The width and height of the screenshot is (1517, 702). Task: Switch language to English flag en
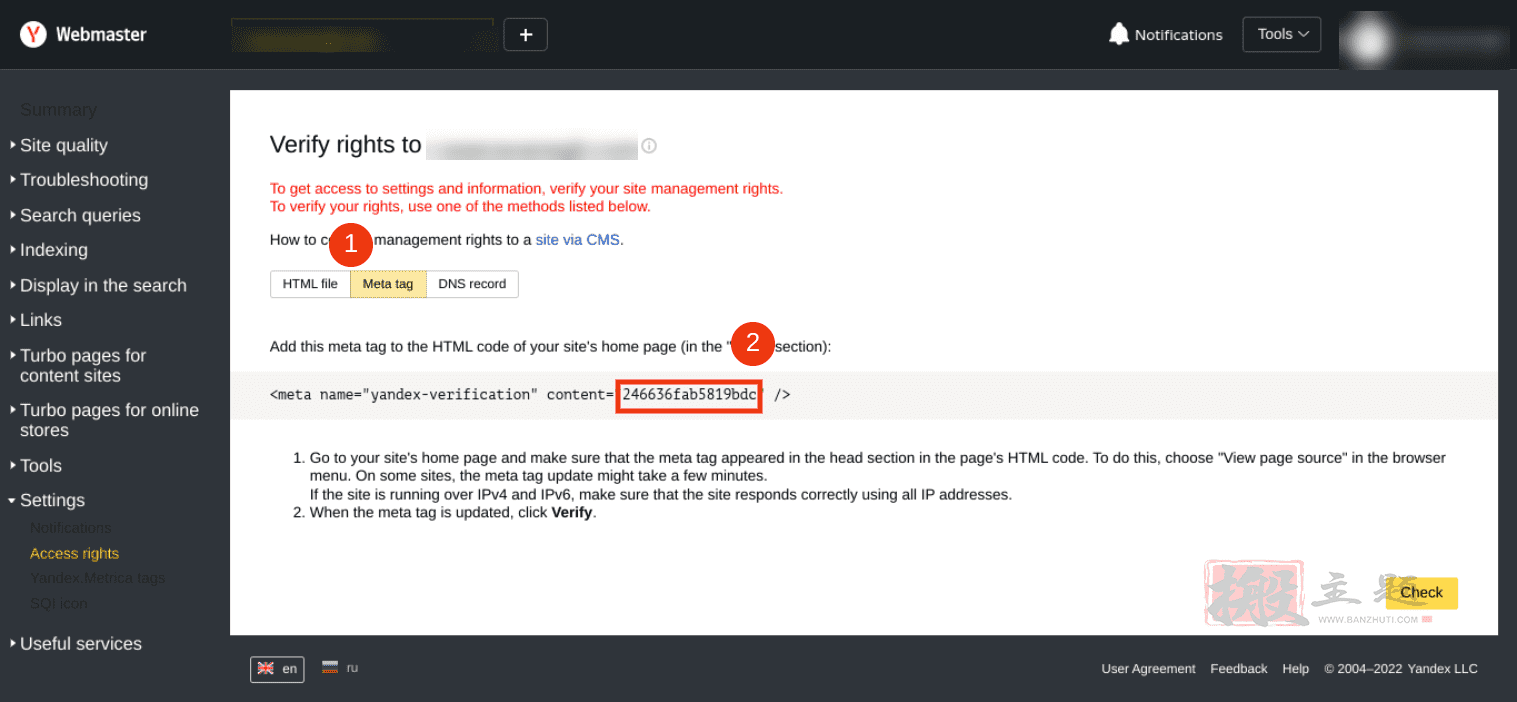click(x=277, y=669)
